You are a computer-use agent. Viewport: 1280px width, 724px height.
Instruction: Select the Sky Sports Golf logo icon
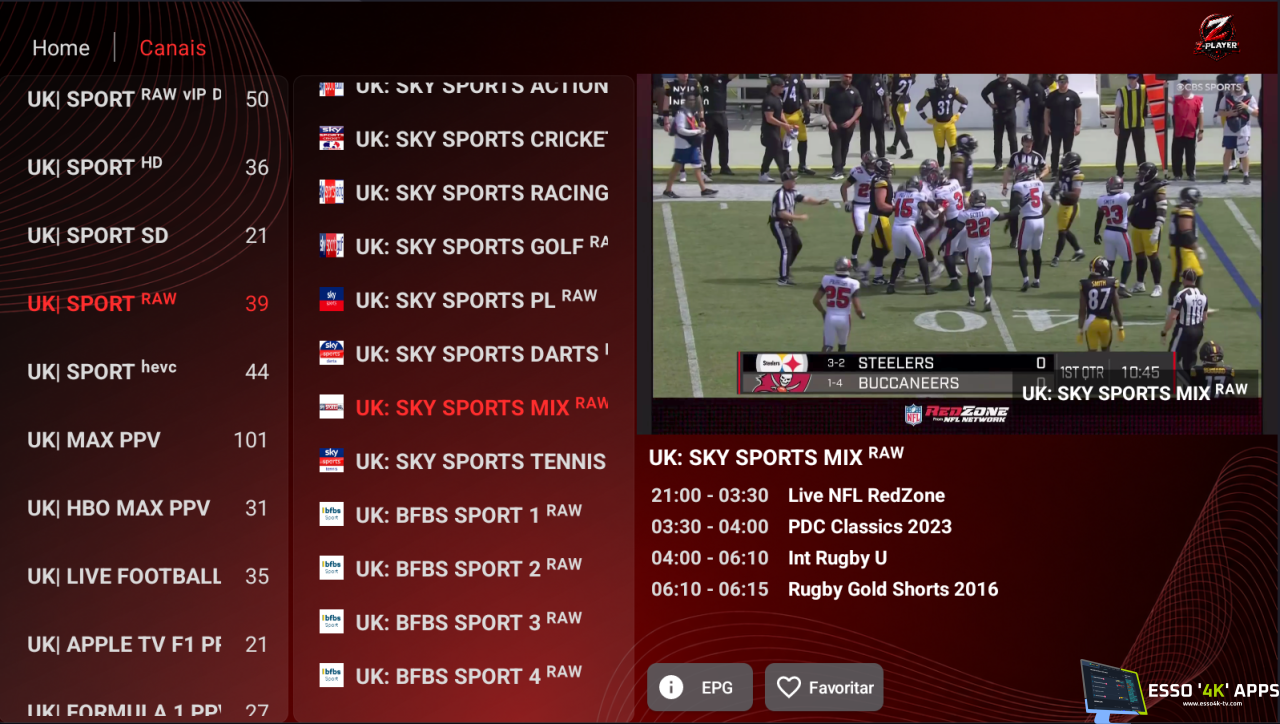click(331, 246)
